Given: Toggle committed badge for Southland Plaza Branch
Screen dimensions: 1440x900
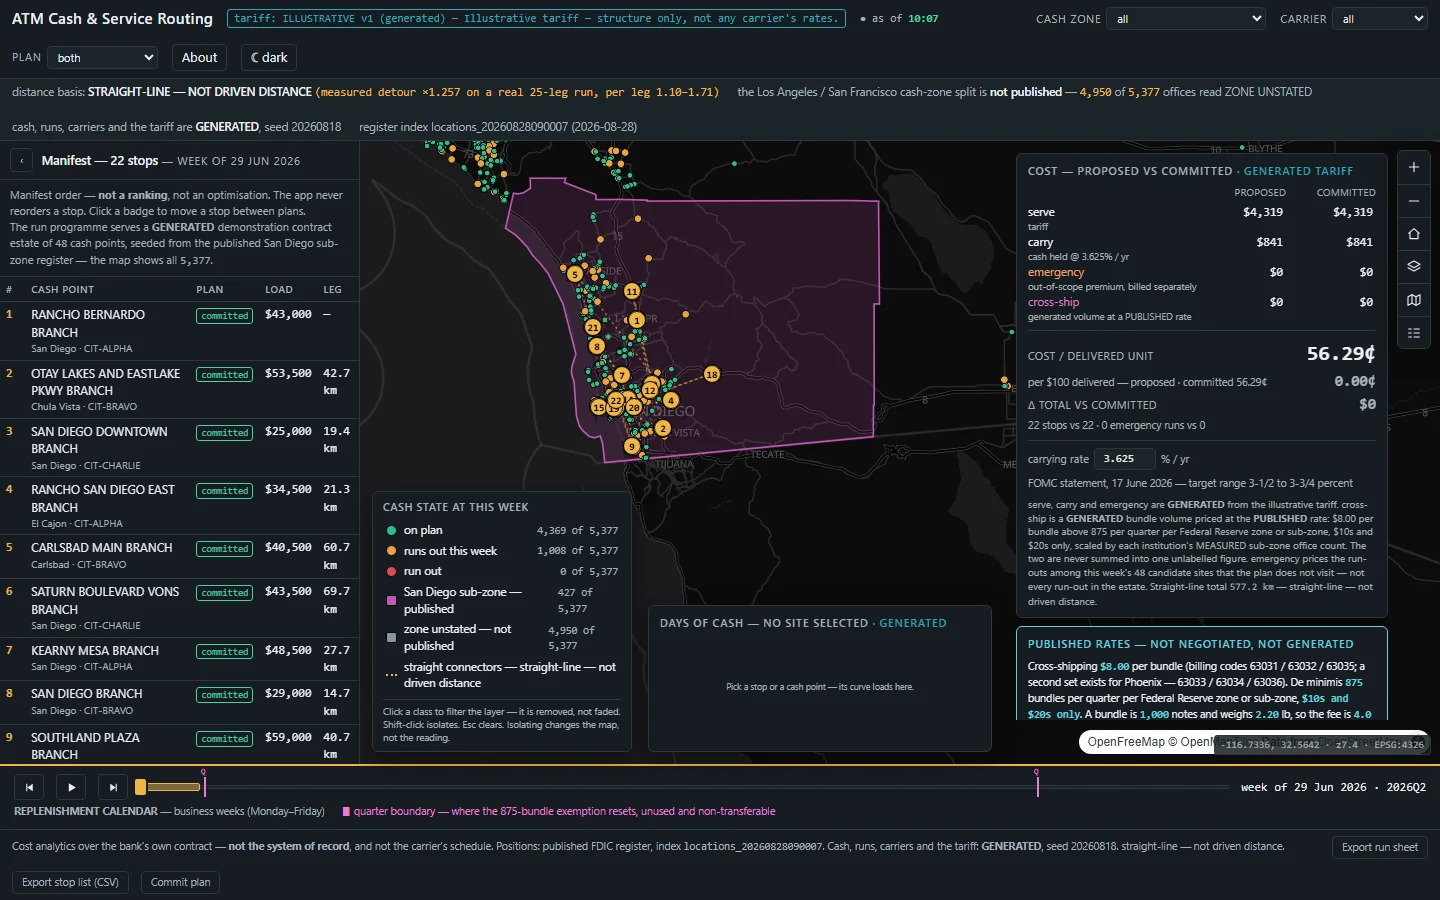Looking at the screenshot, I should [225, 739].
